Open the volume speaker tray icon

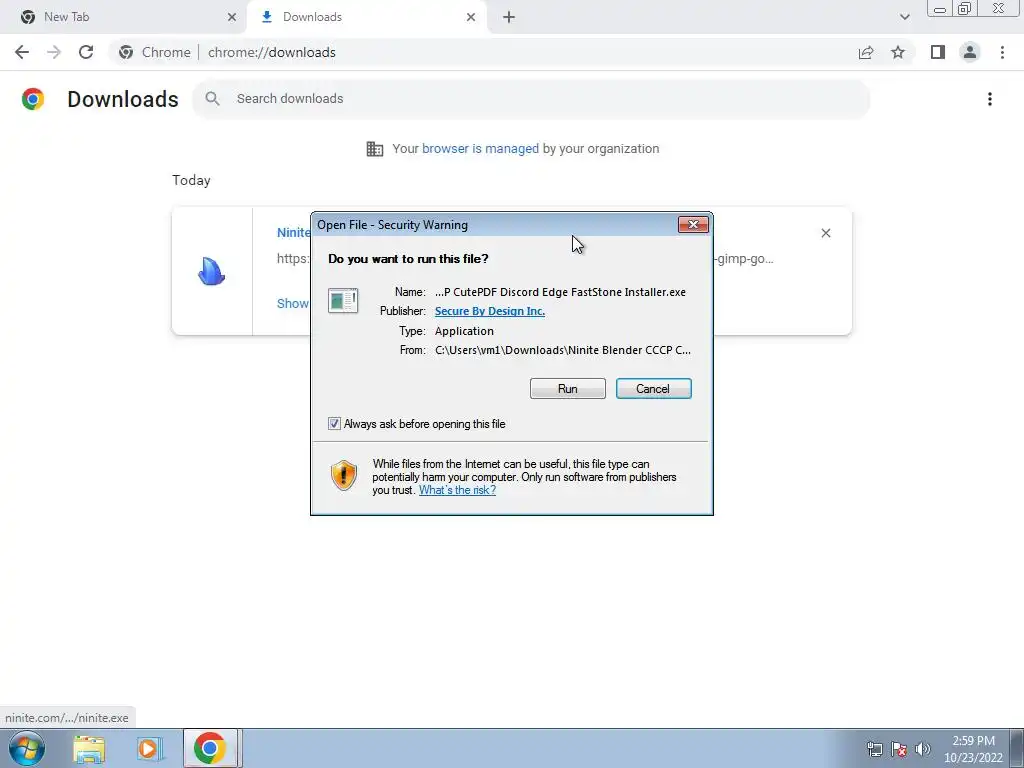923,749
